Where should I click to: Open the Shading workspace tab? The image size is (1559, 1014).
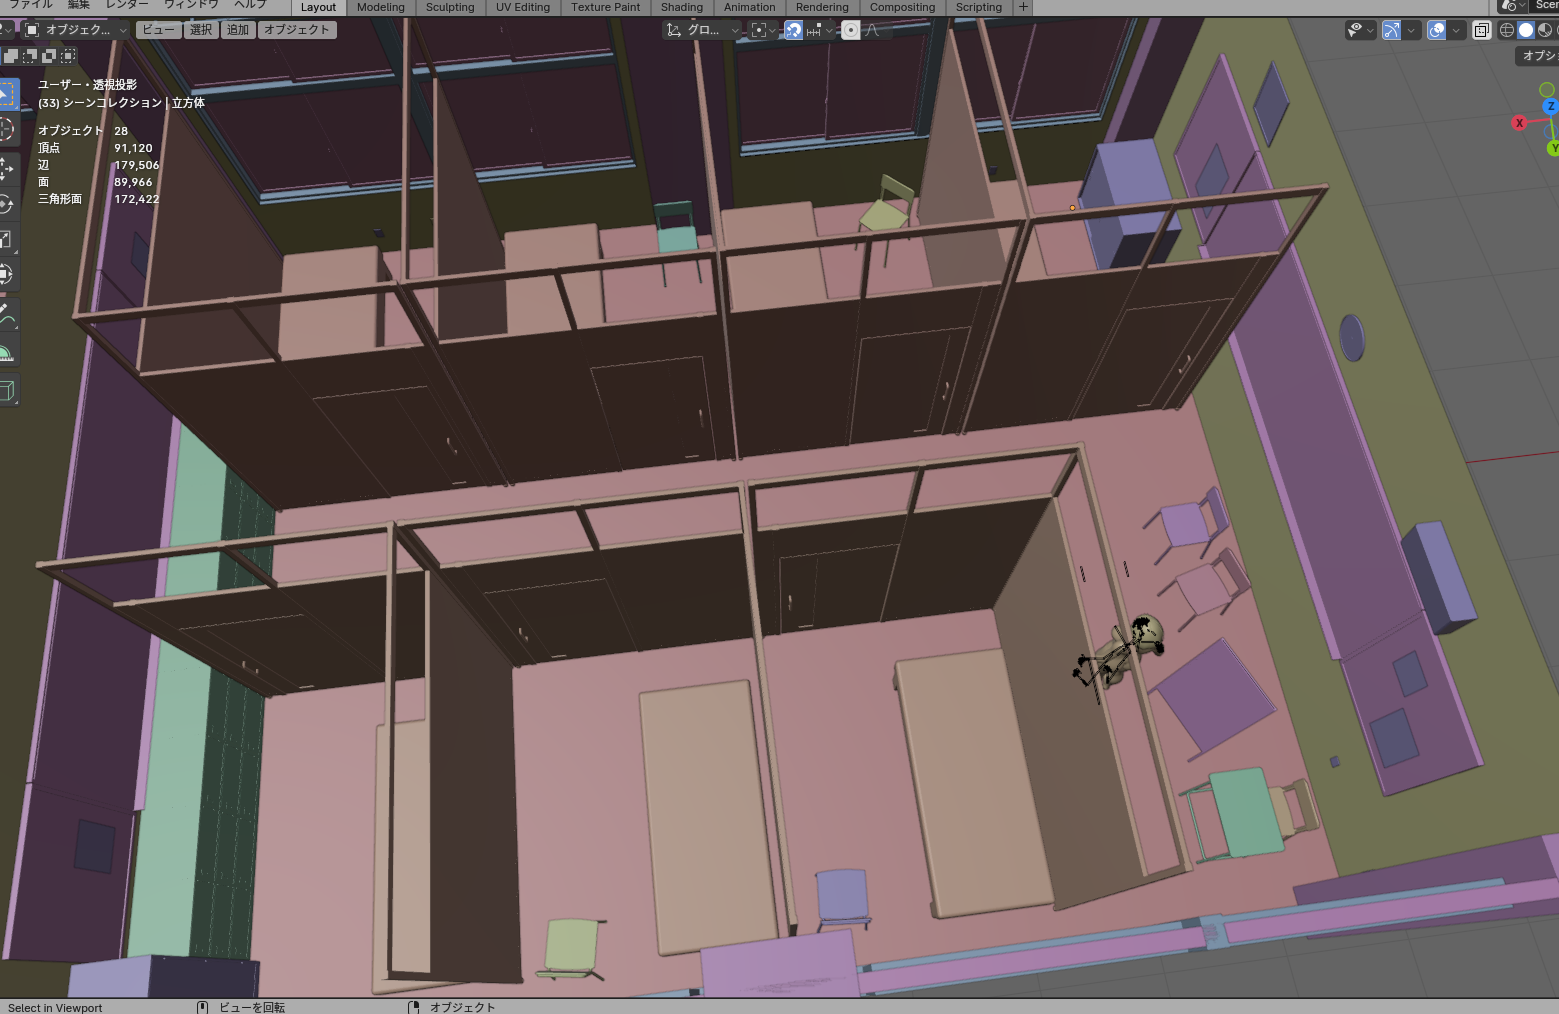click(681, 7)
